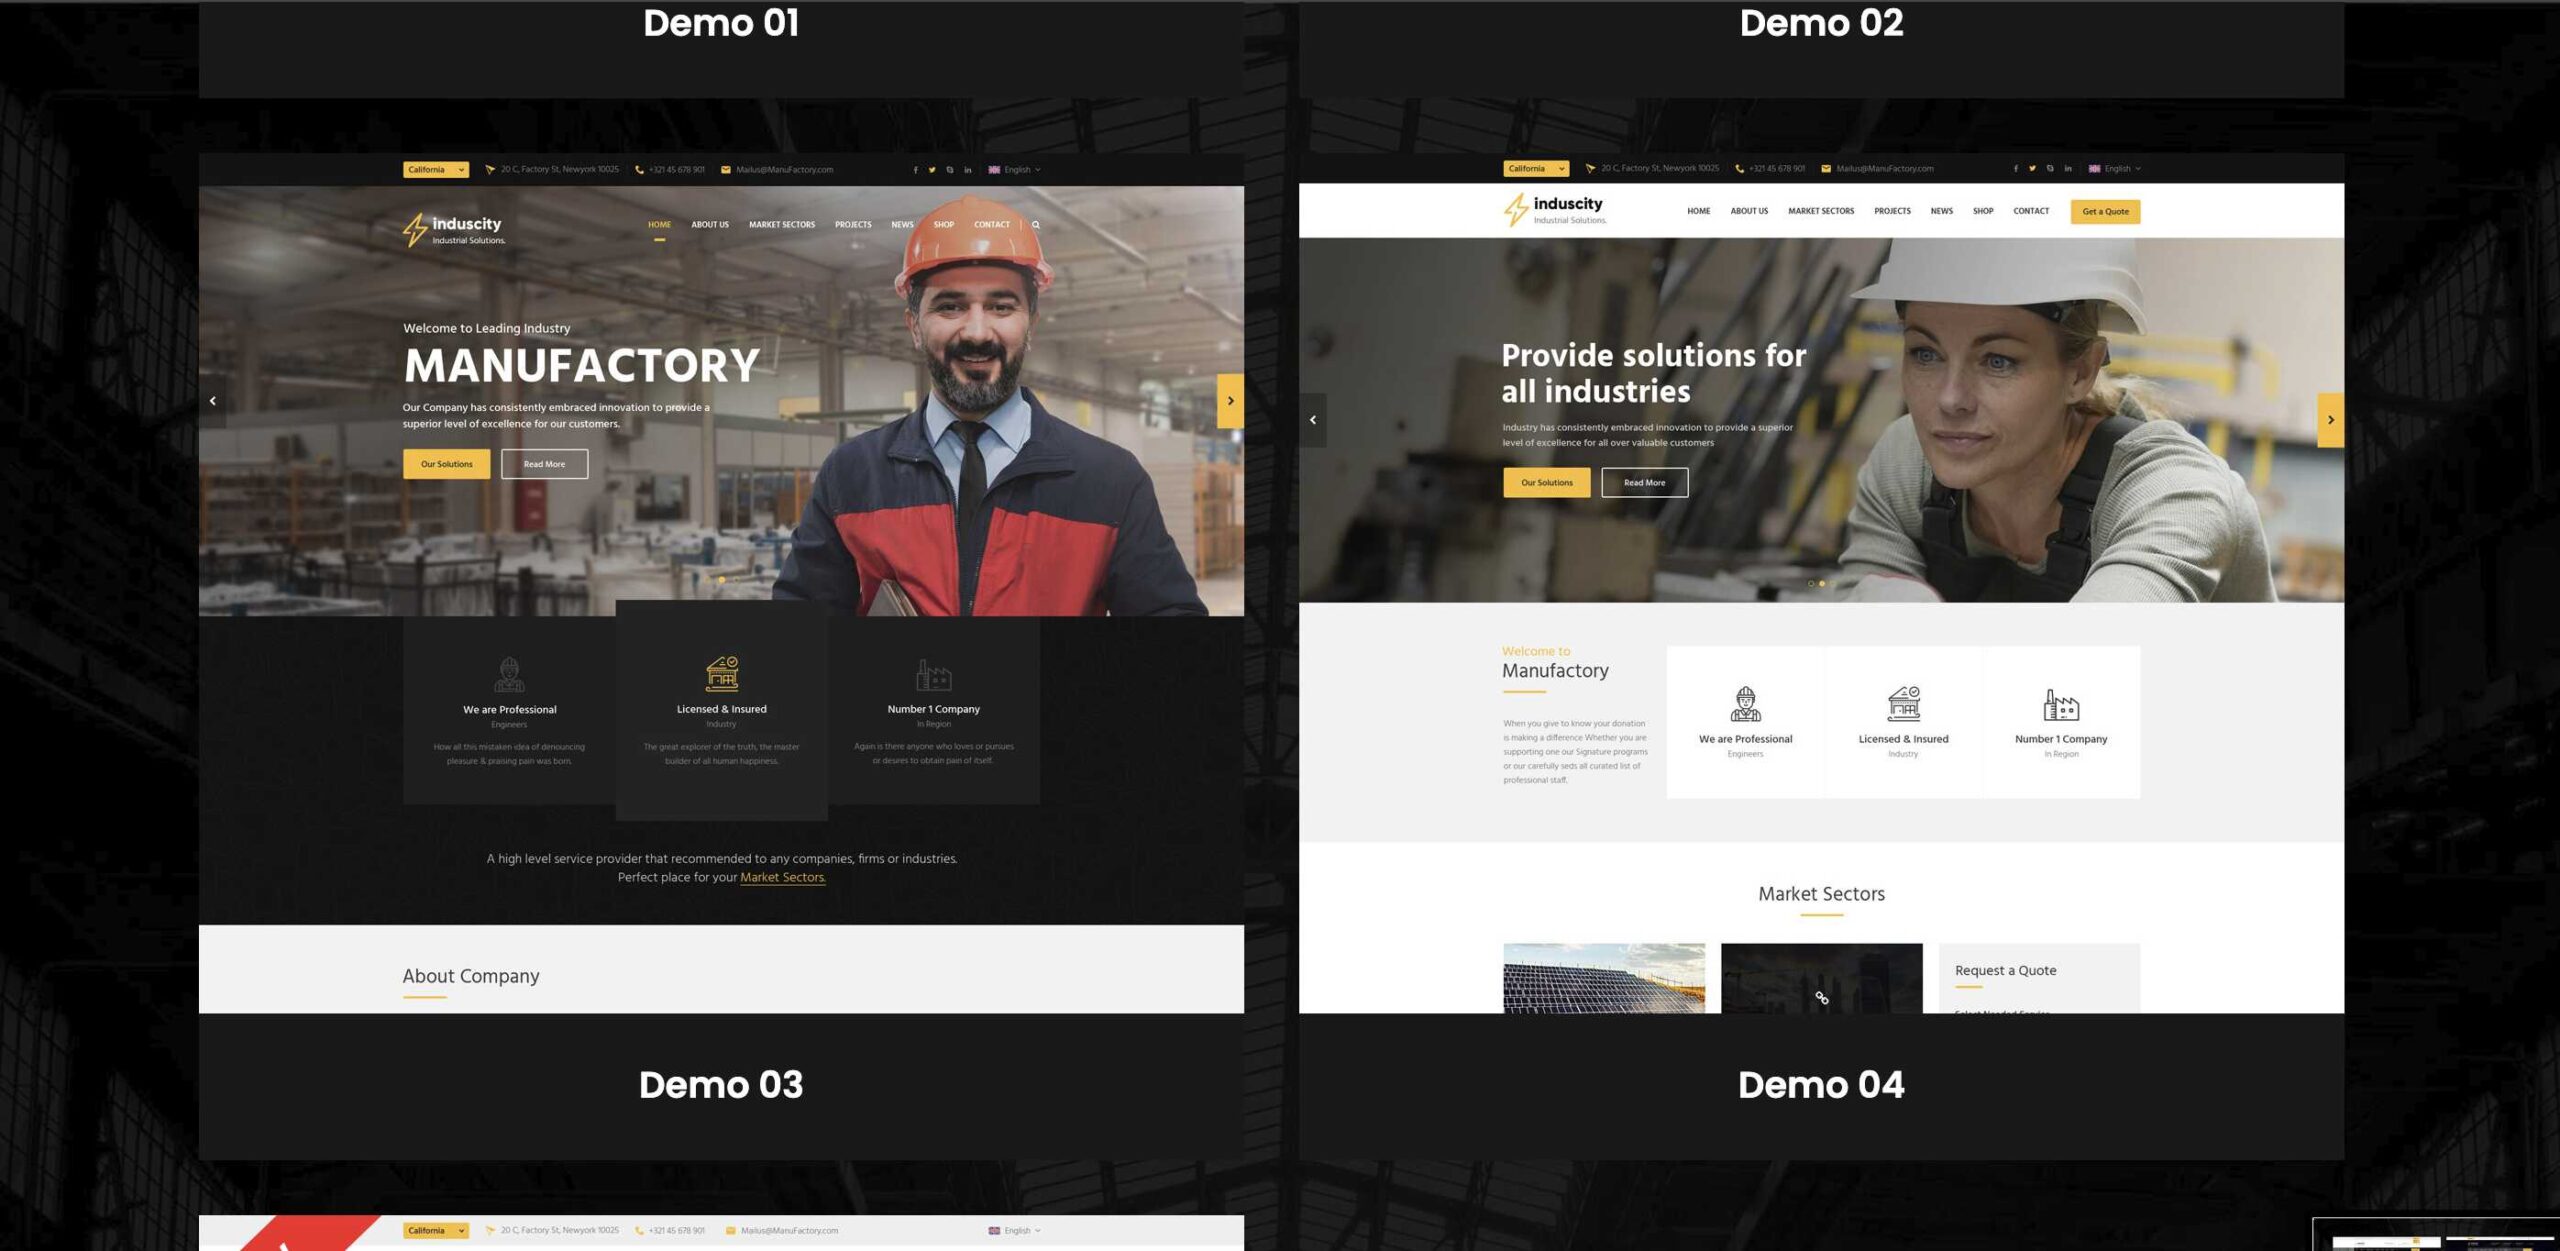
Task: Click the Twitter icon in Demo 02 top bar
Action: point(2032,169)
